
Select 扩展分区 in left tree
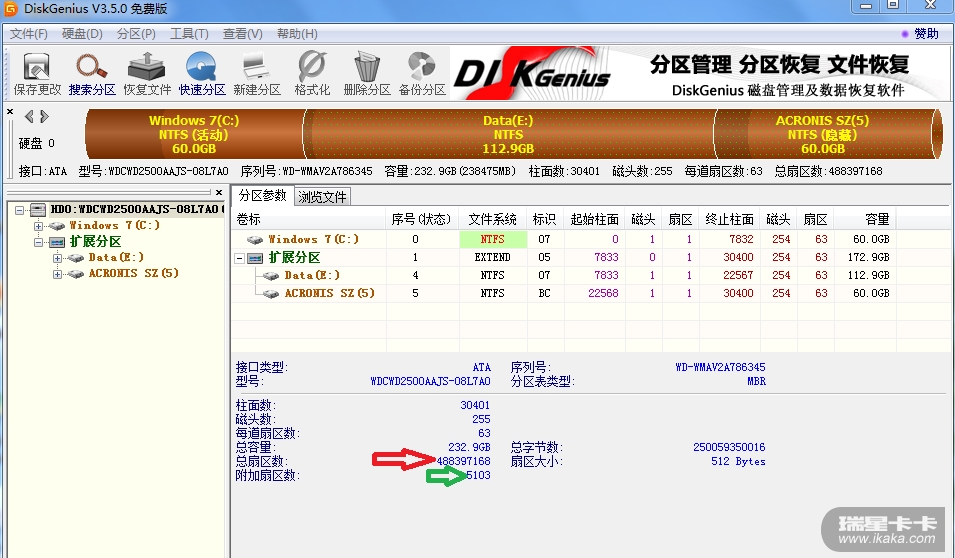coord(95,242)
